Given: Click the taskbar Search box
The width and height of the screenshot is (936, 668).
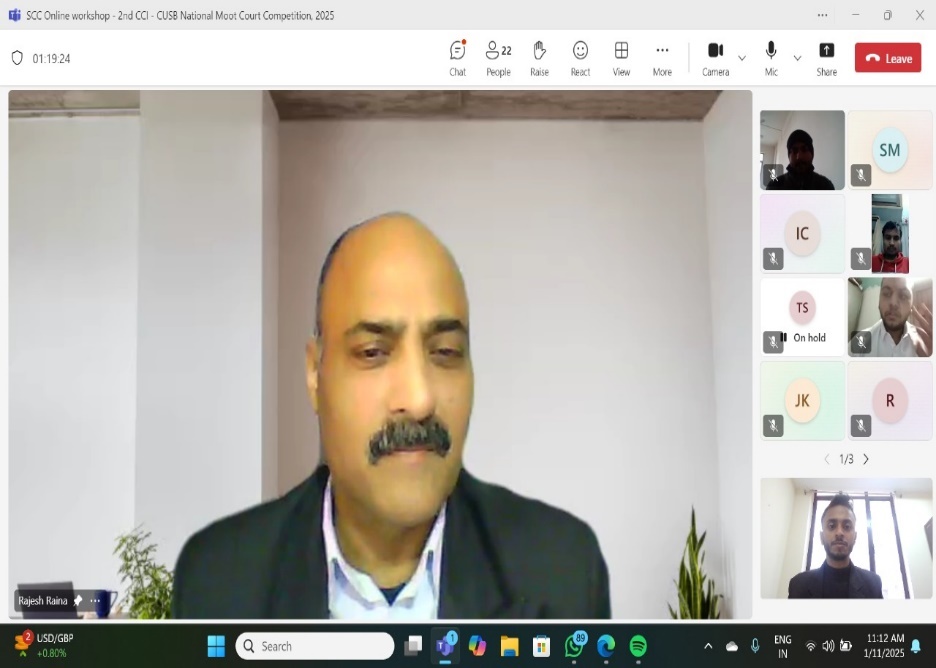Looking at the screenshot, I should pos(315,646).
